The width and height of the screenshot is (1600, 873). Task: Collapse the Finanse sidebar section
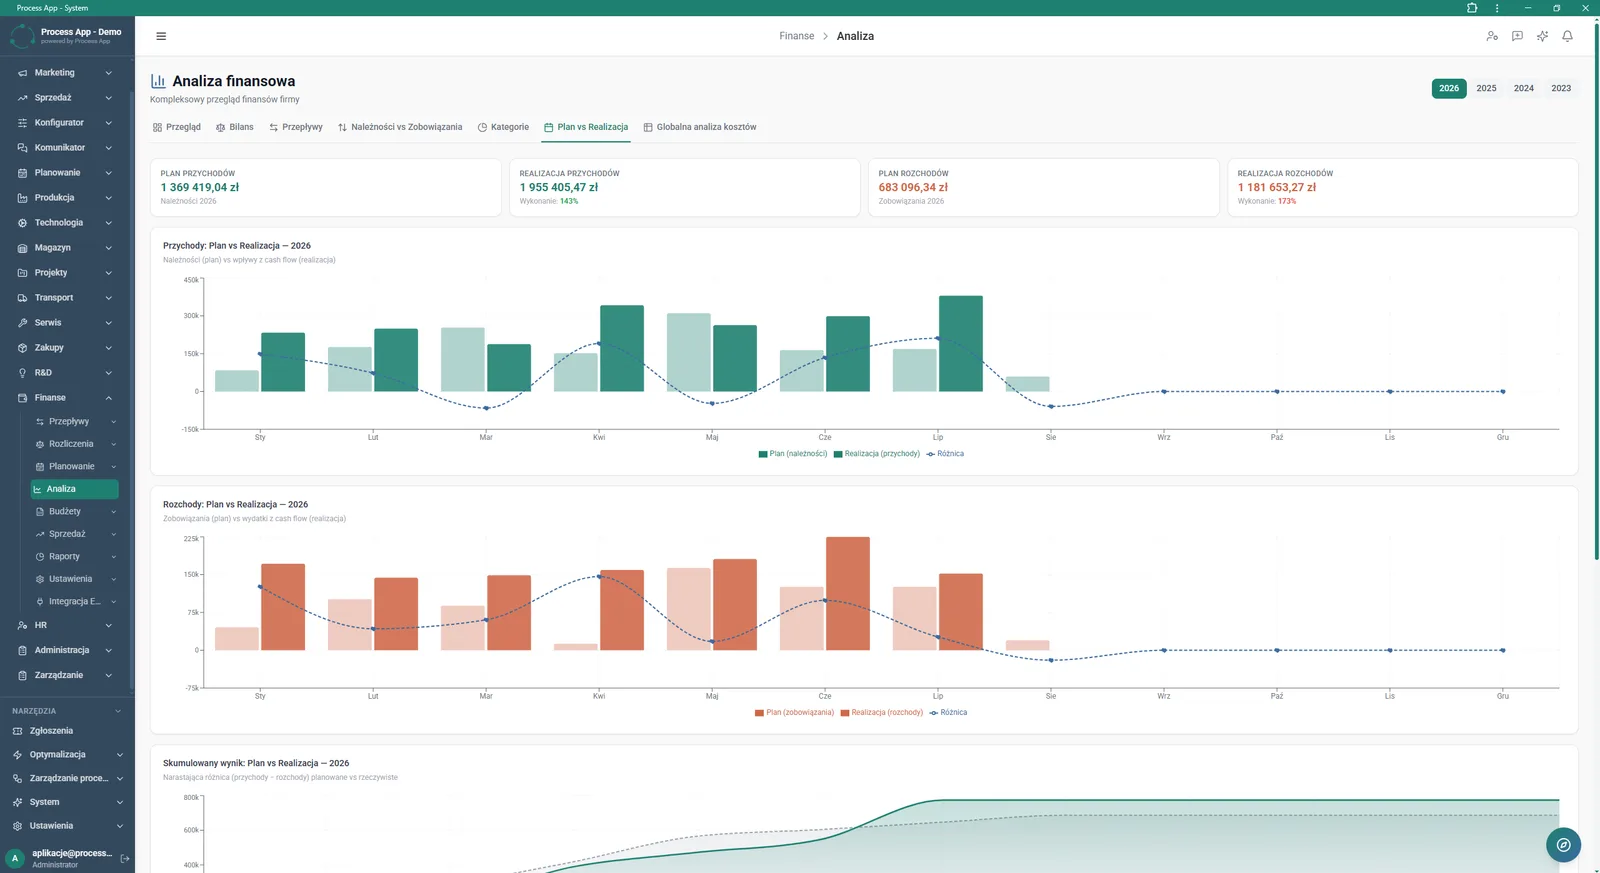pos(108,398)
